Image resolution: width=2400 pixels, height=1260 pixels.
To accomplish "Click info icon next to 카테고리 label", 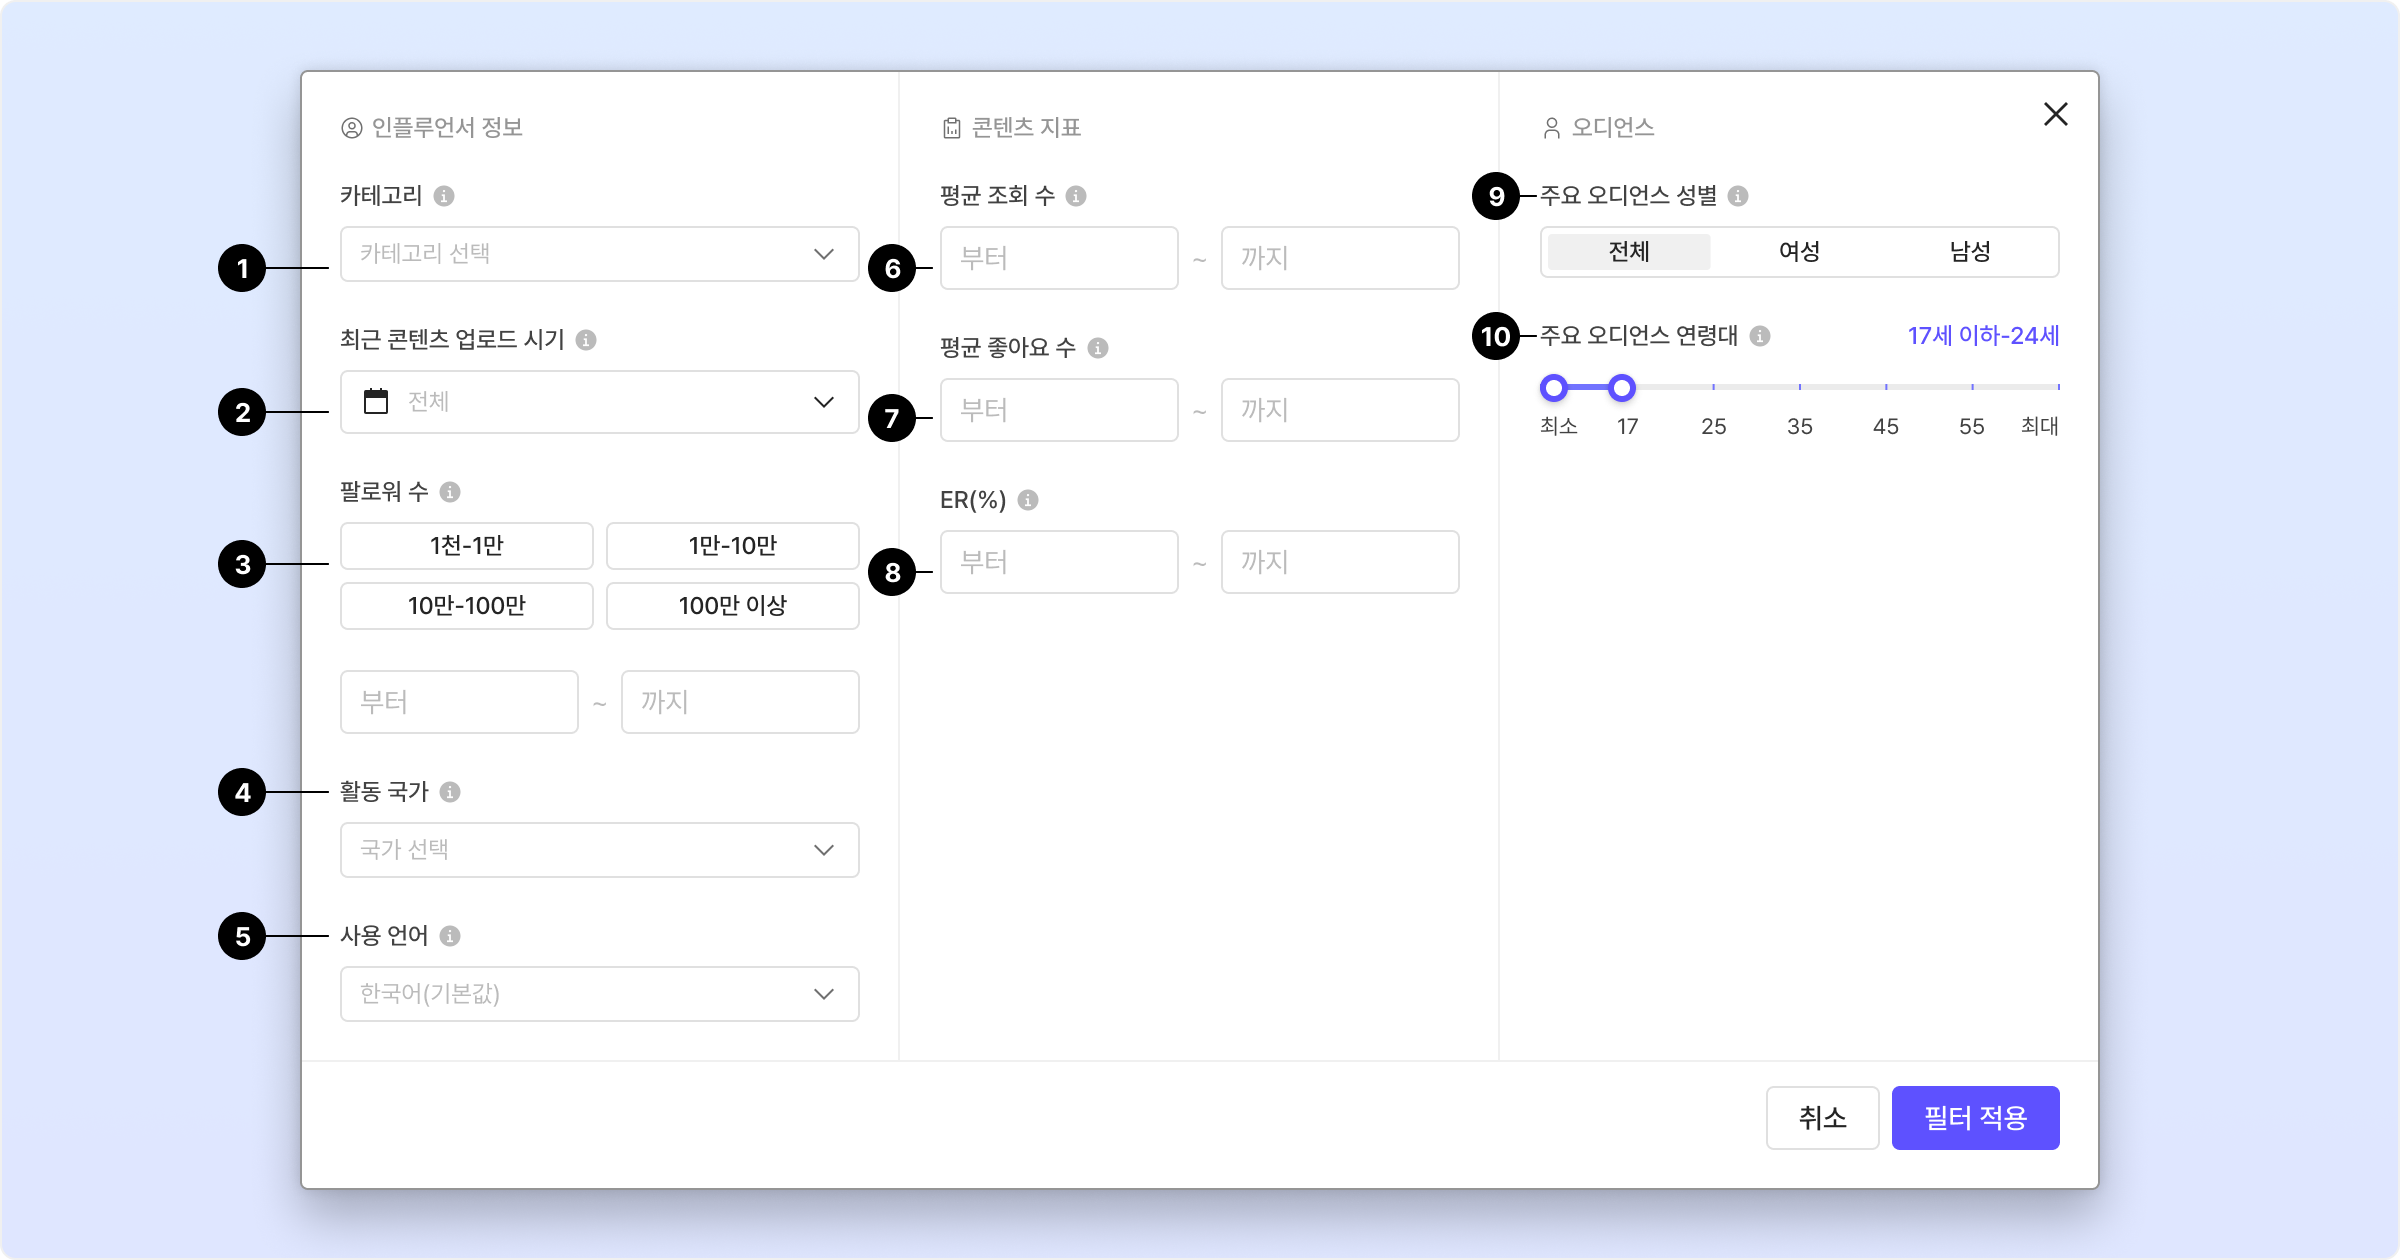I will point(444,196).
